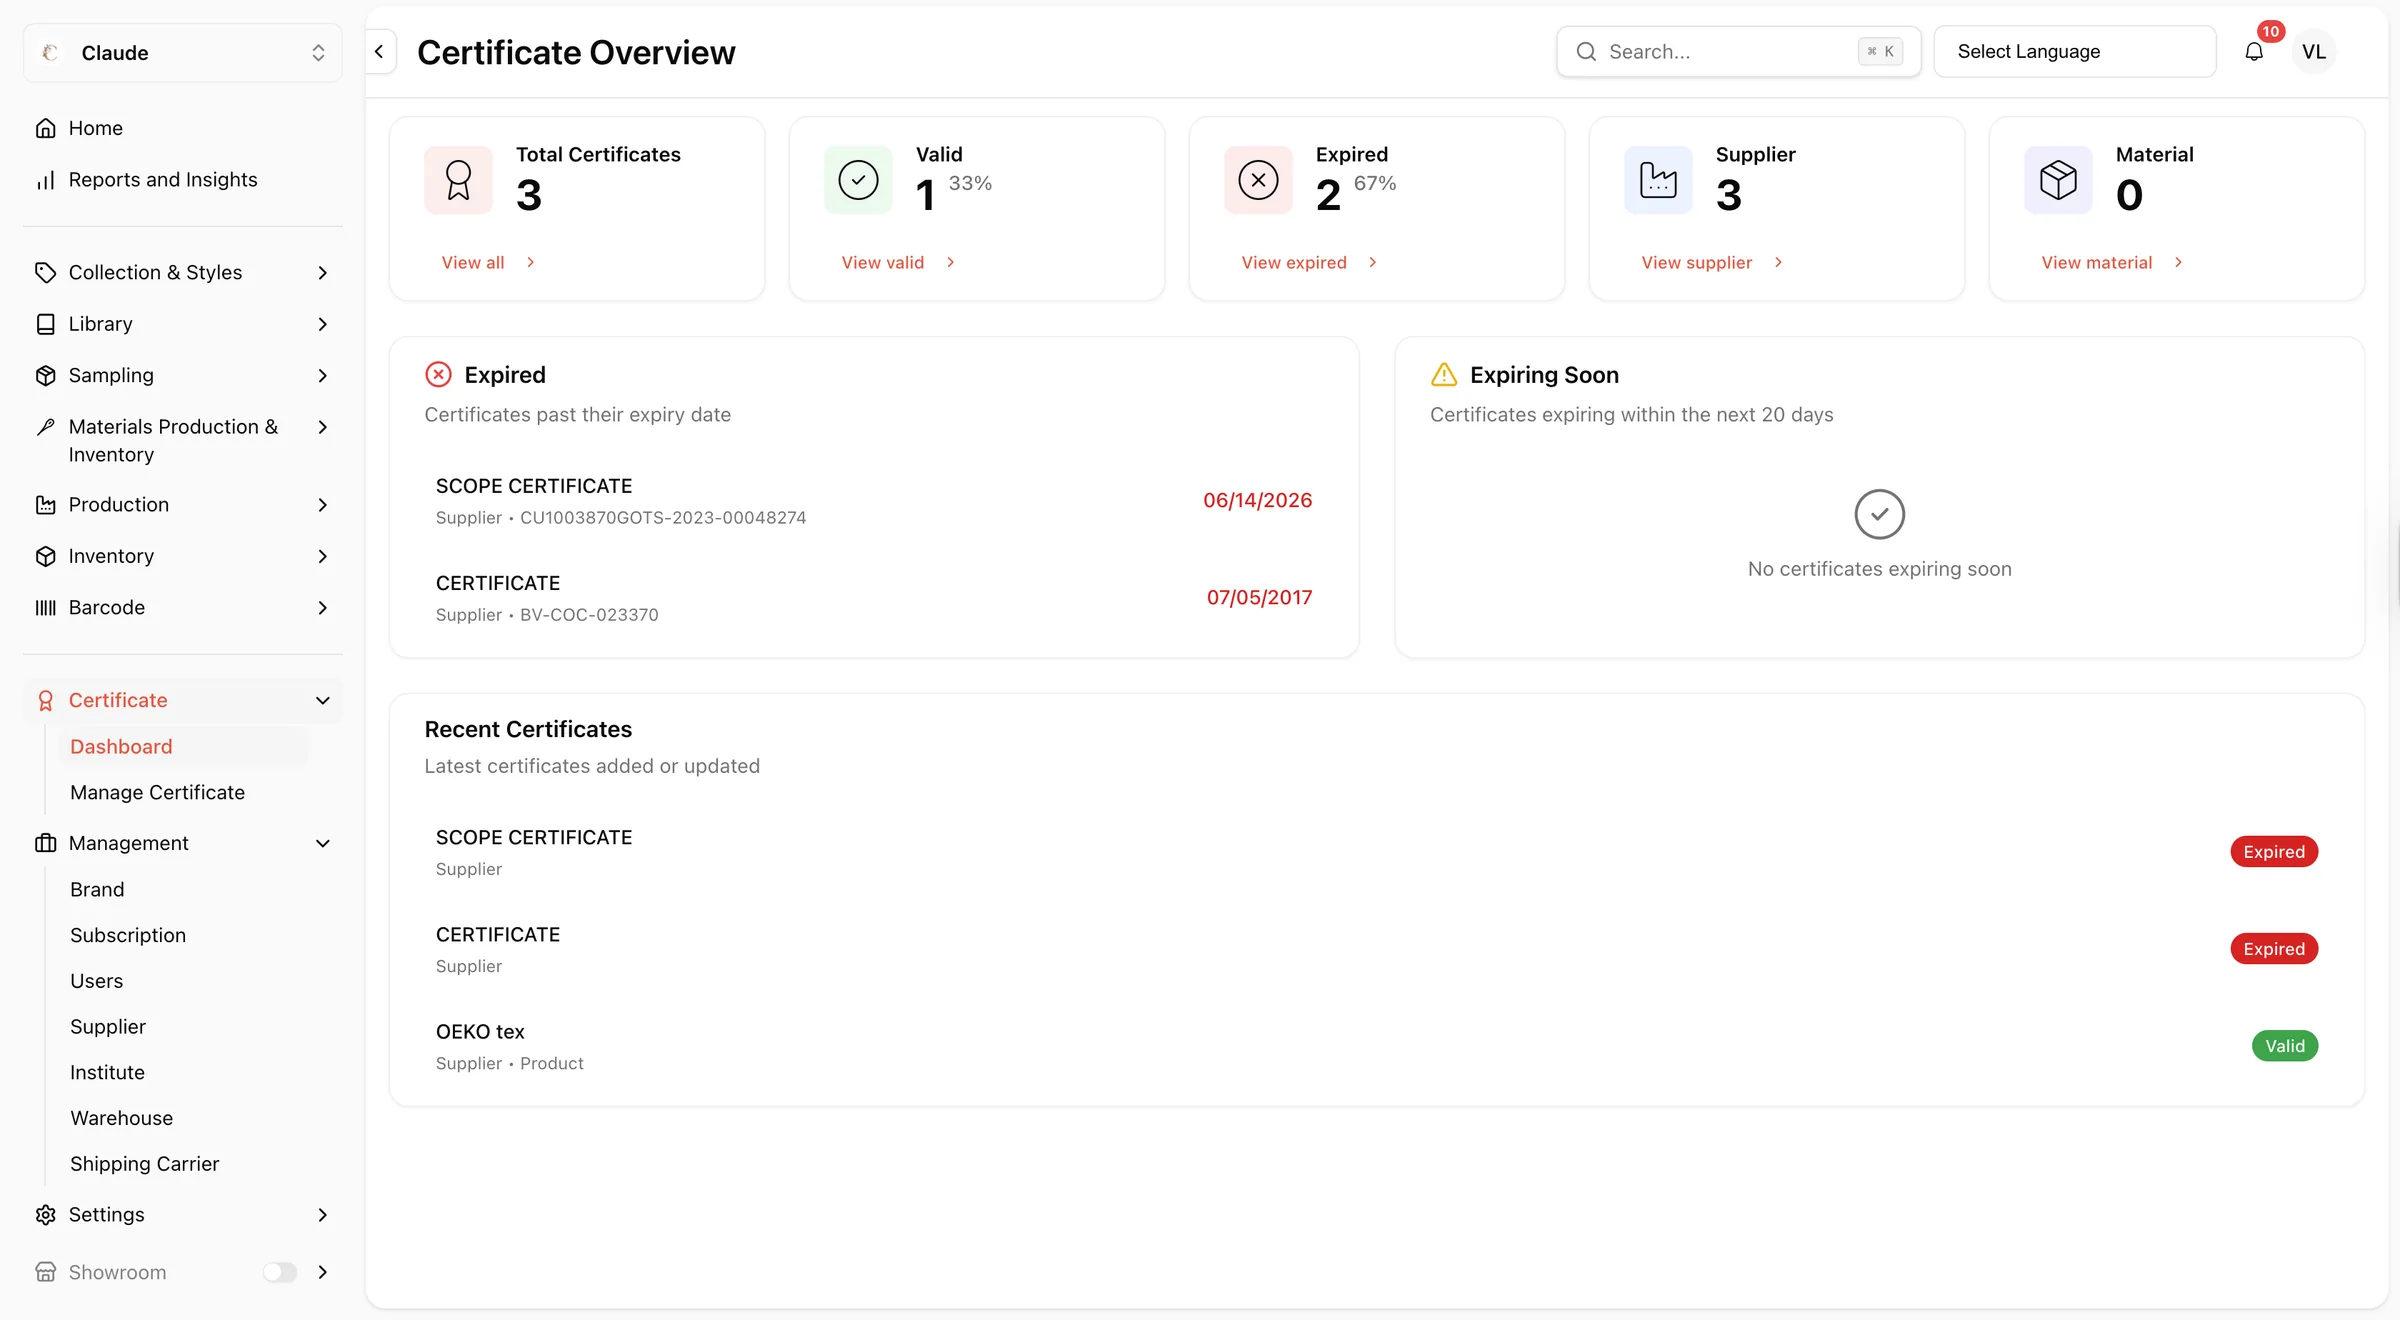Click the Library book icon

coord(45,324)
